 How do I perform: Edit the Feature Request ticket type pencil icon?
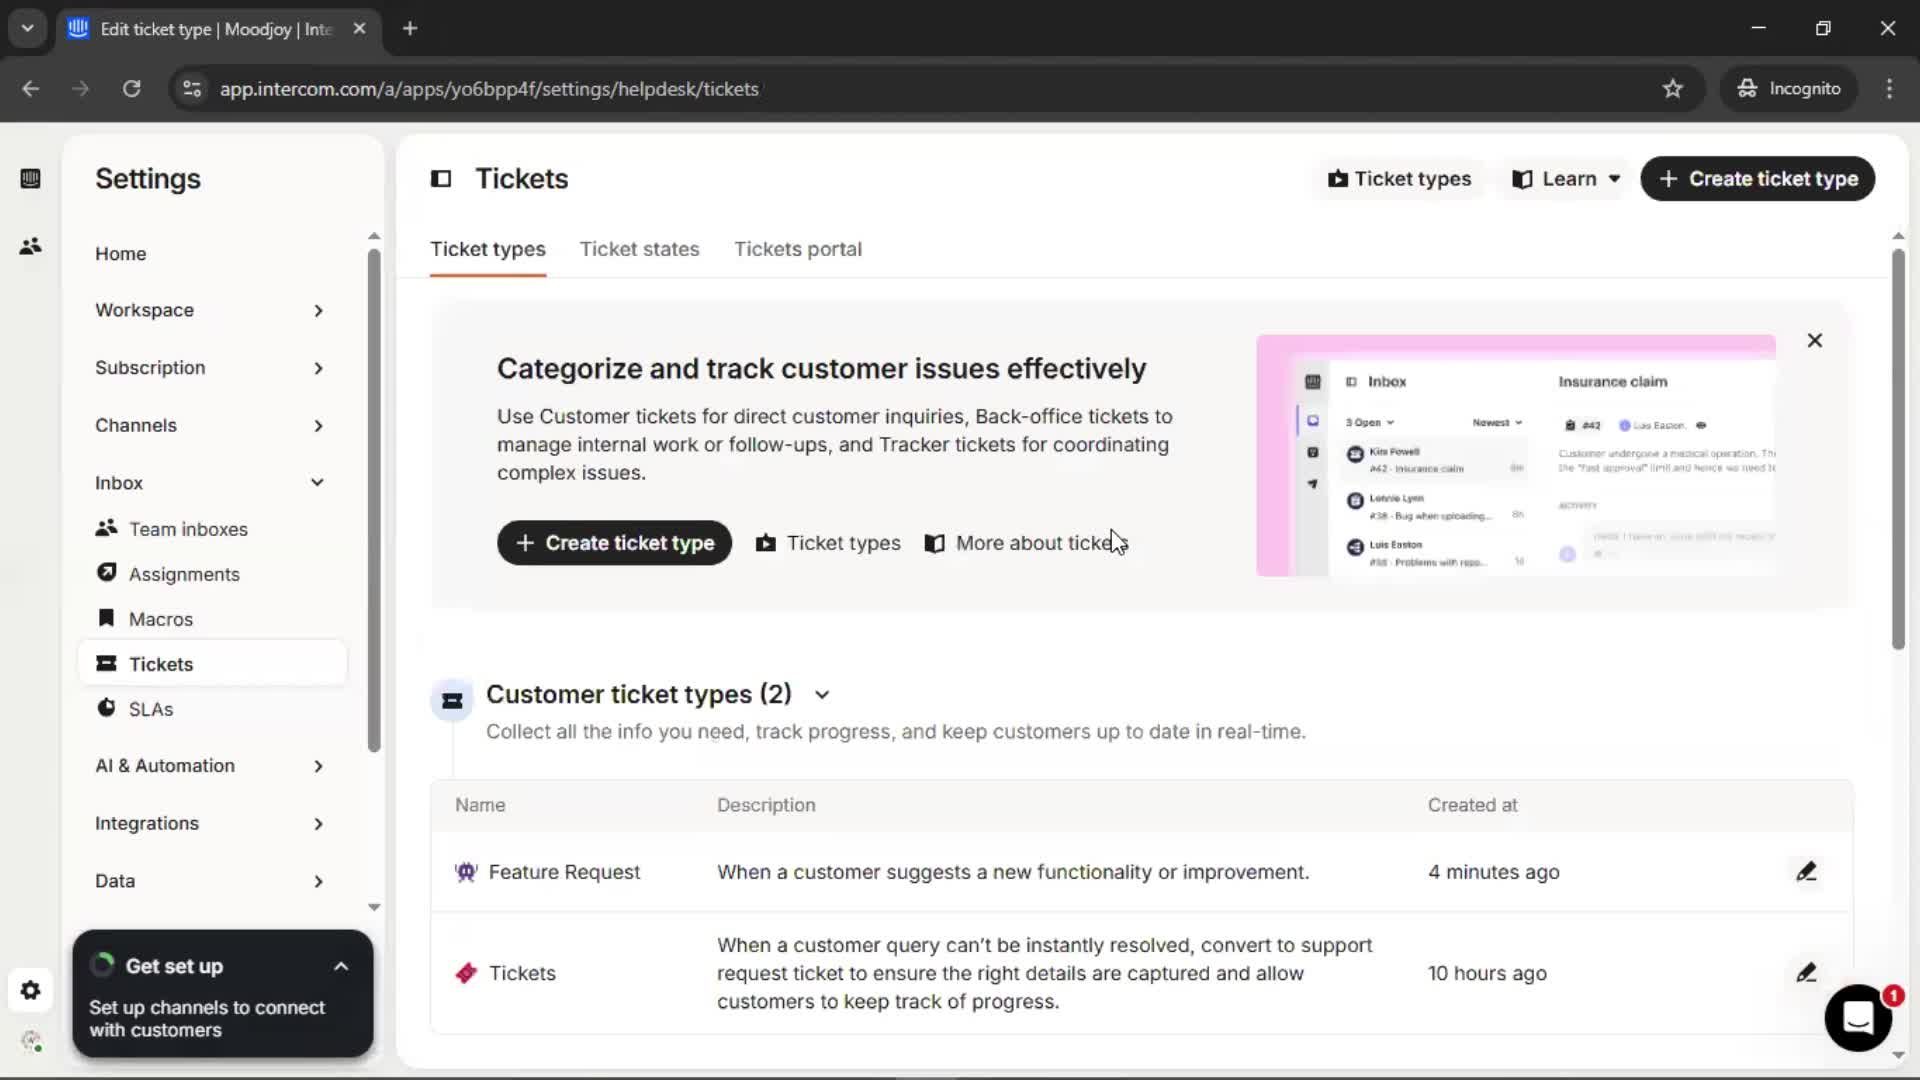(x=1806, y=872)
